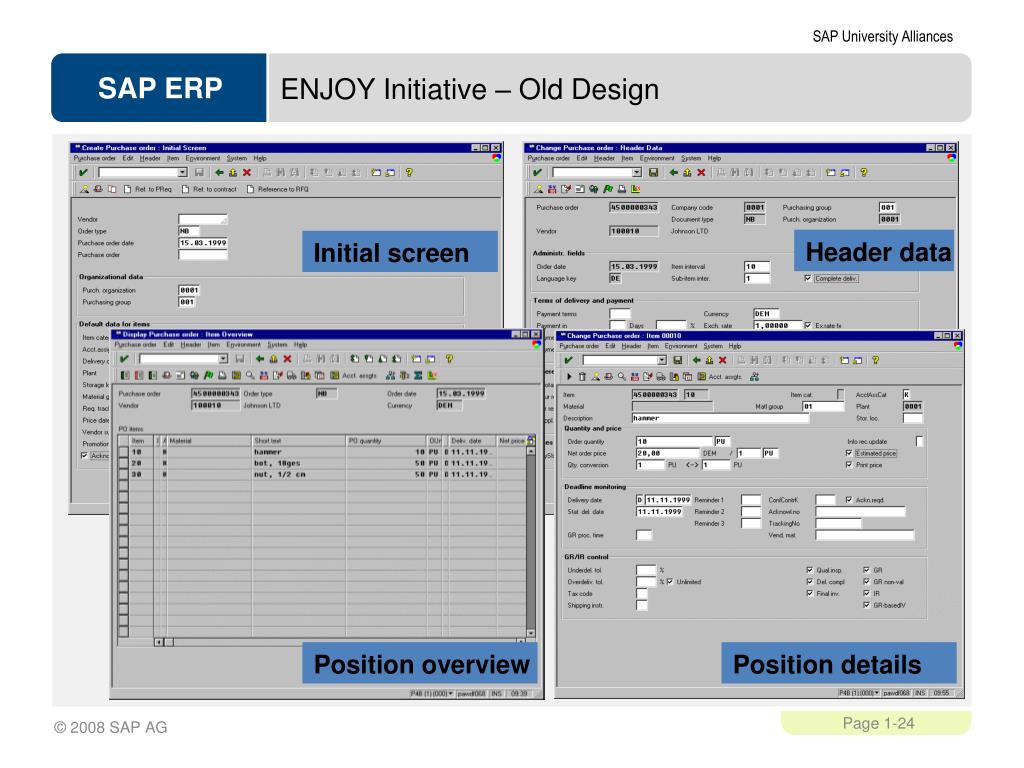Click green Enter checkmark in Item Overview window
1024x768 pixels.
pos(124,359)
